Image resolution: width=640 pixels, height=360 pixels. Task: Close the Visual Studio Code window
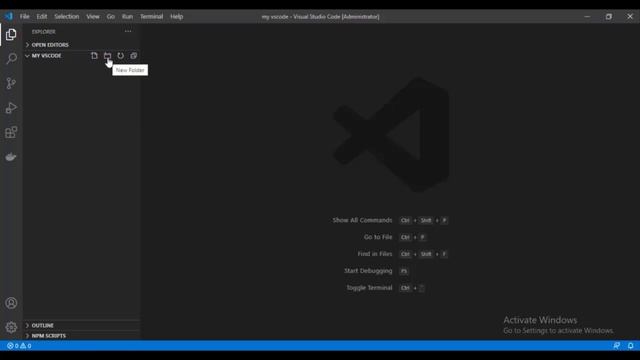click(630, 16)
